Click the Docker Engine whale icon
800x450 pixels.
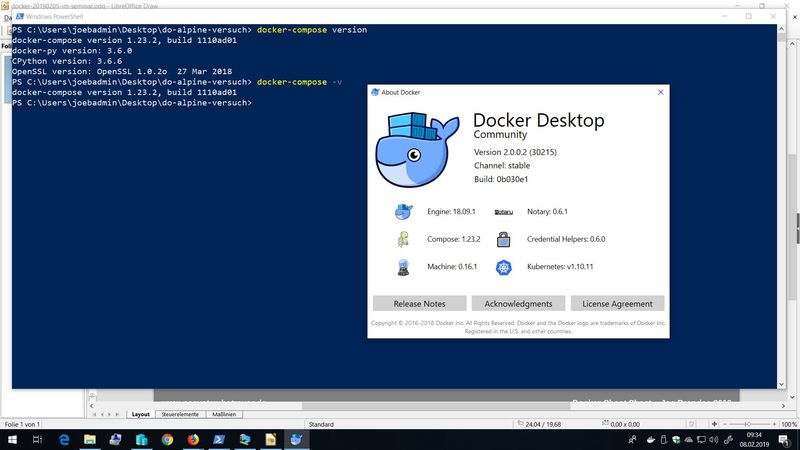pyautogui.click(x=403, y=212)
